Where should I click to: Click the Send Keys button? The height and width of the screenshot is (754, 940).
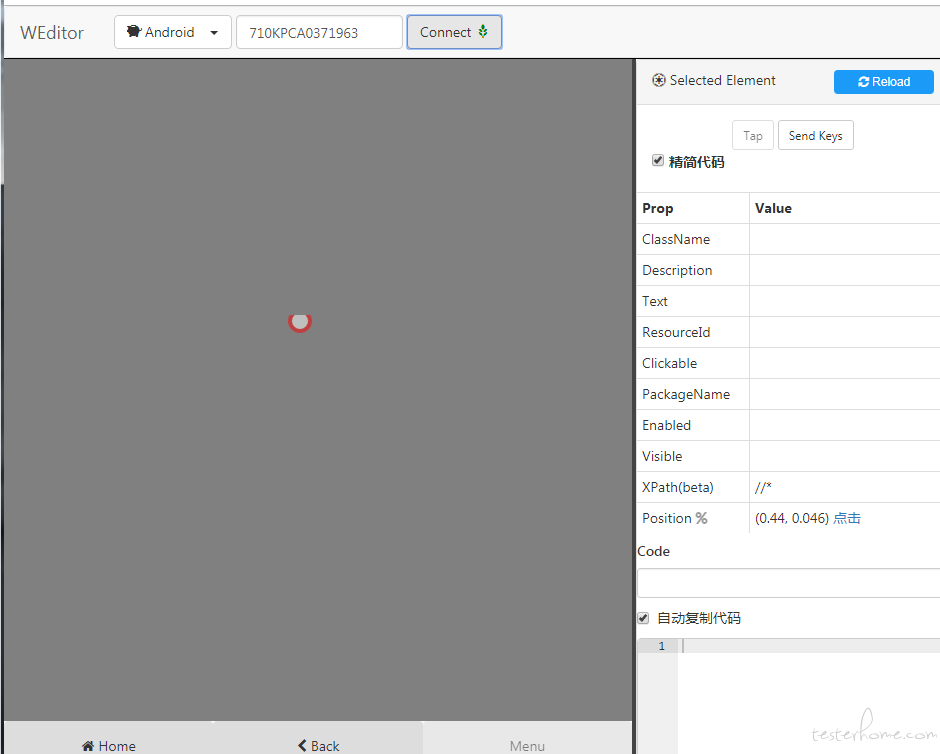click(815, 135)
